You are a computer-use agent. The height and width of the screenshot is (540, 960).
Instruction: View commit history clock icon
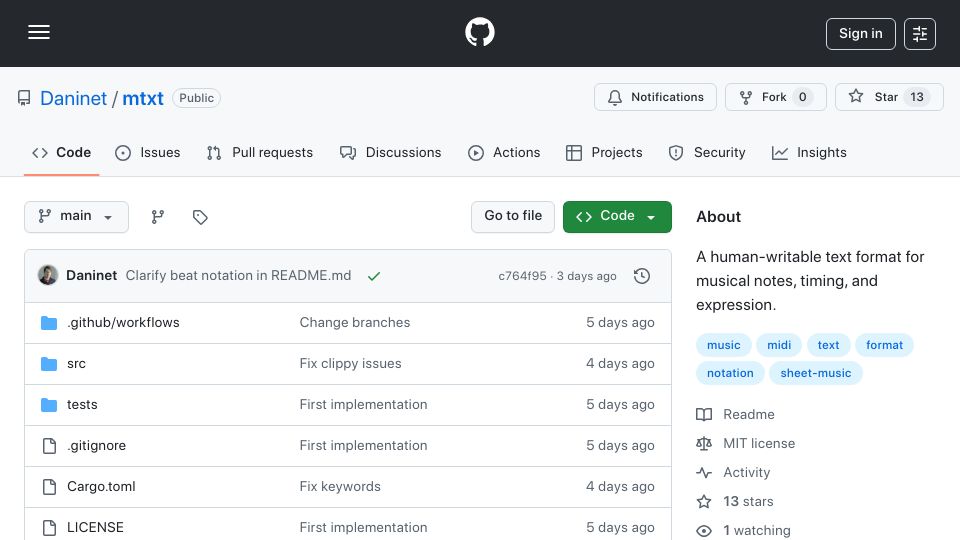(642, 276)
